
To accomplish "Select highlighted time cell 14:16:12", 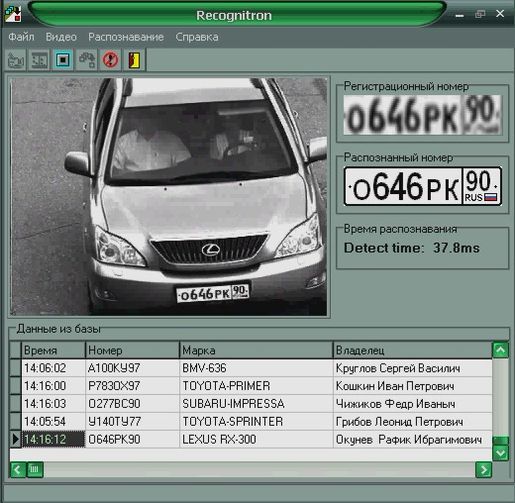I will 53,439.
